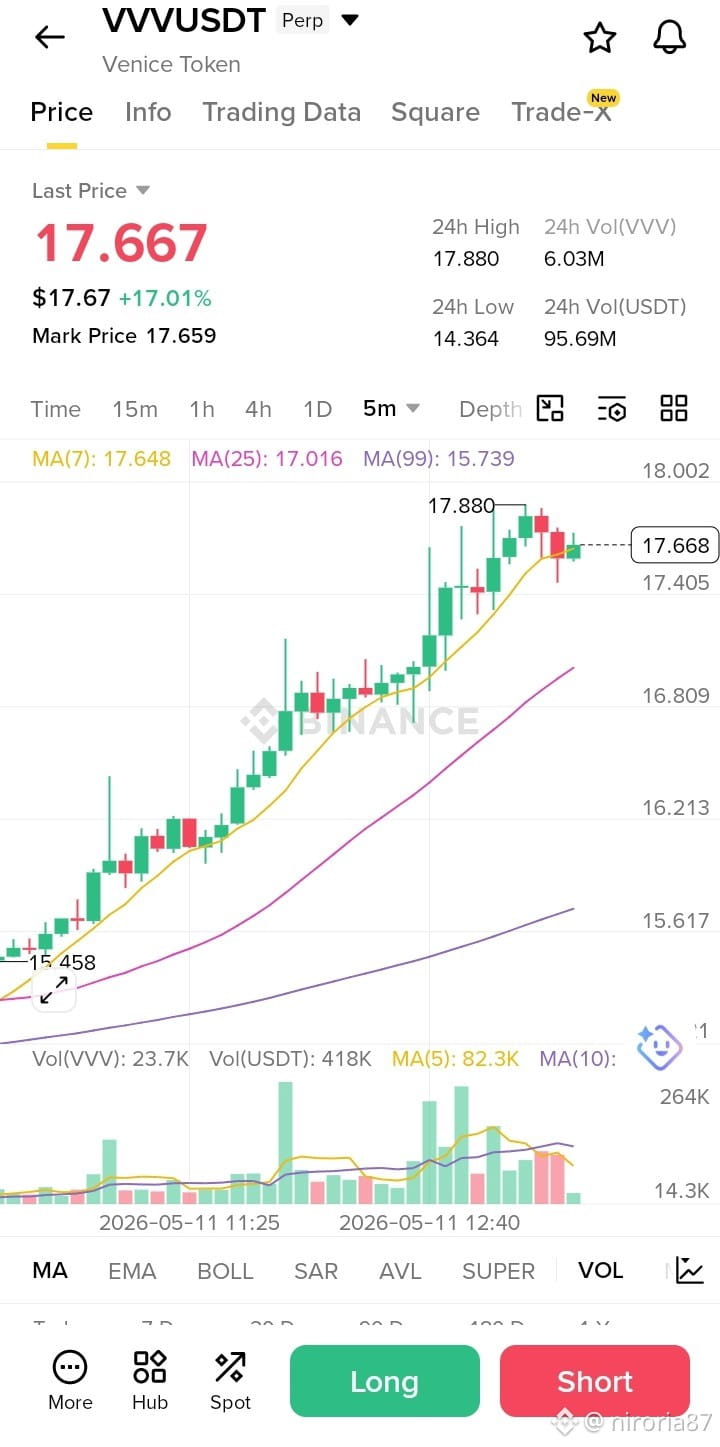Tap the red Short button
The height and width of the screenshot is (1447, 720).
pos(595,1381)
